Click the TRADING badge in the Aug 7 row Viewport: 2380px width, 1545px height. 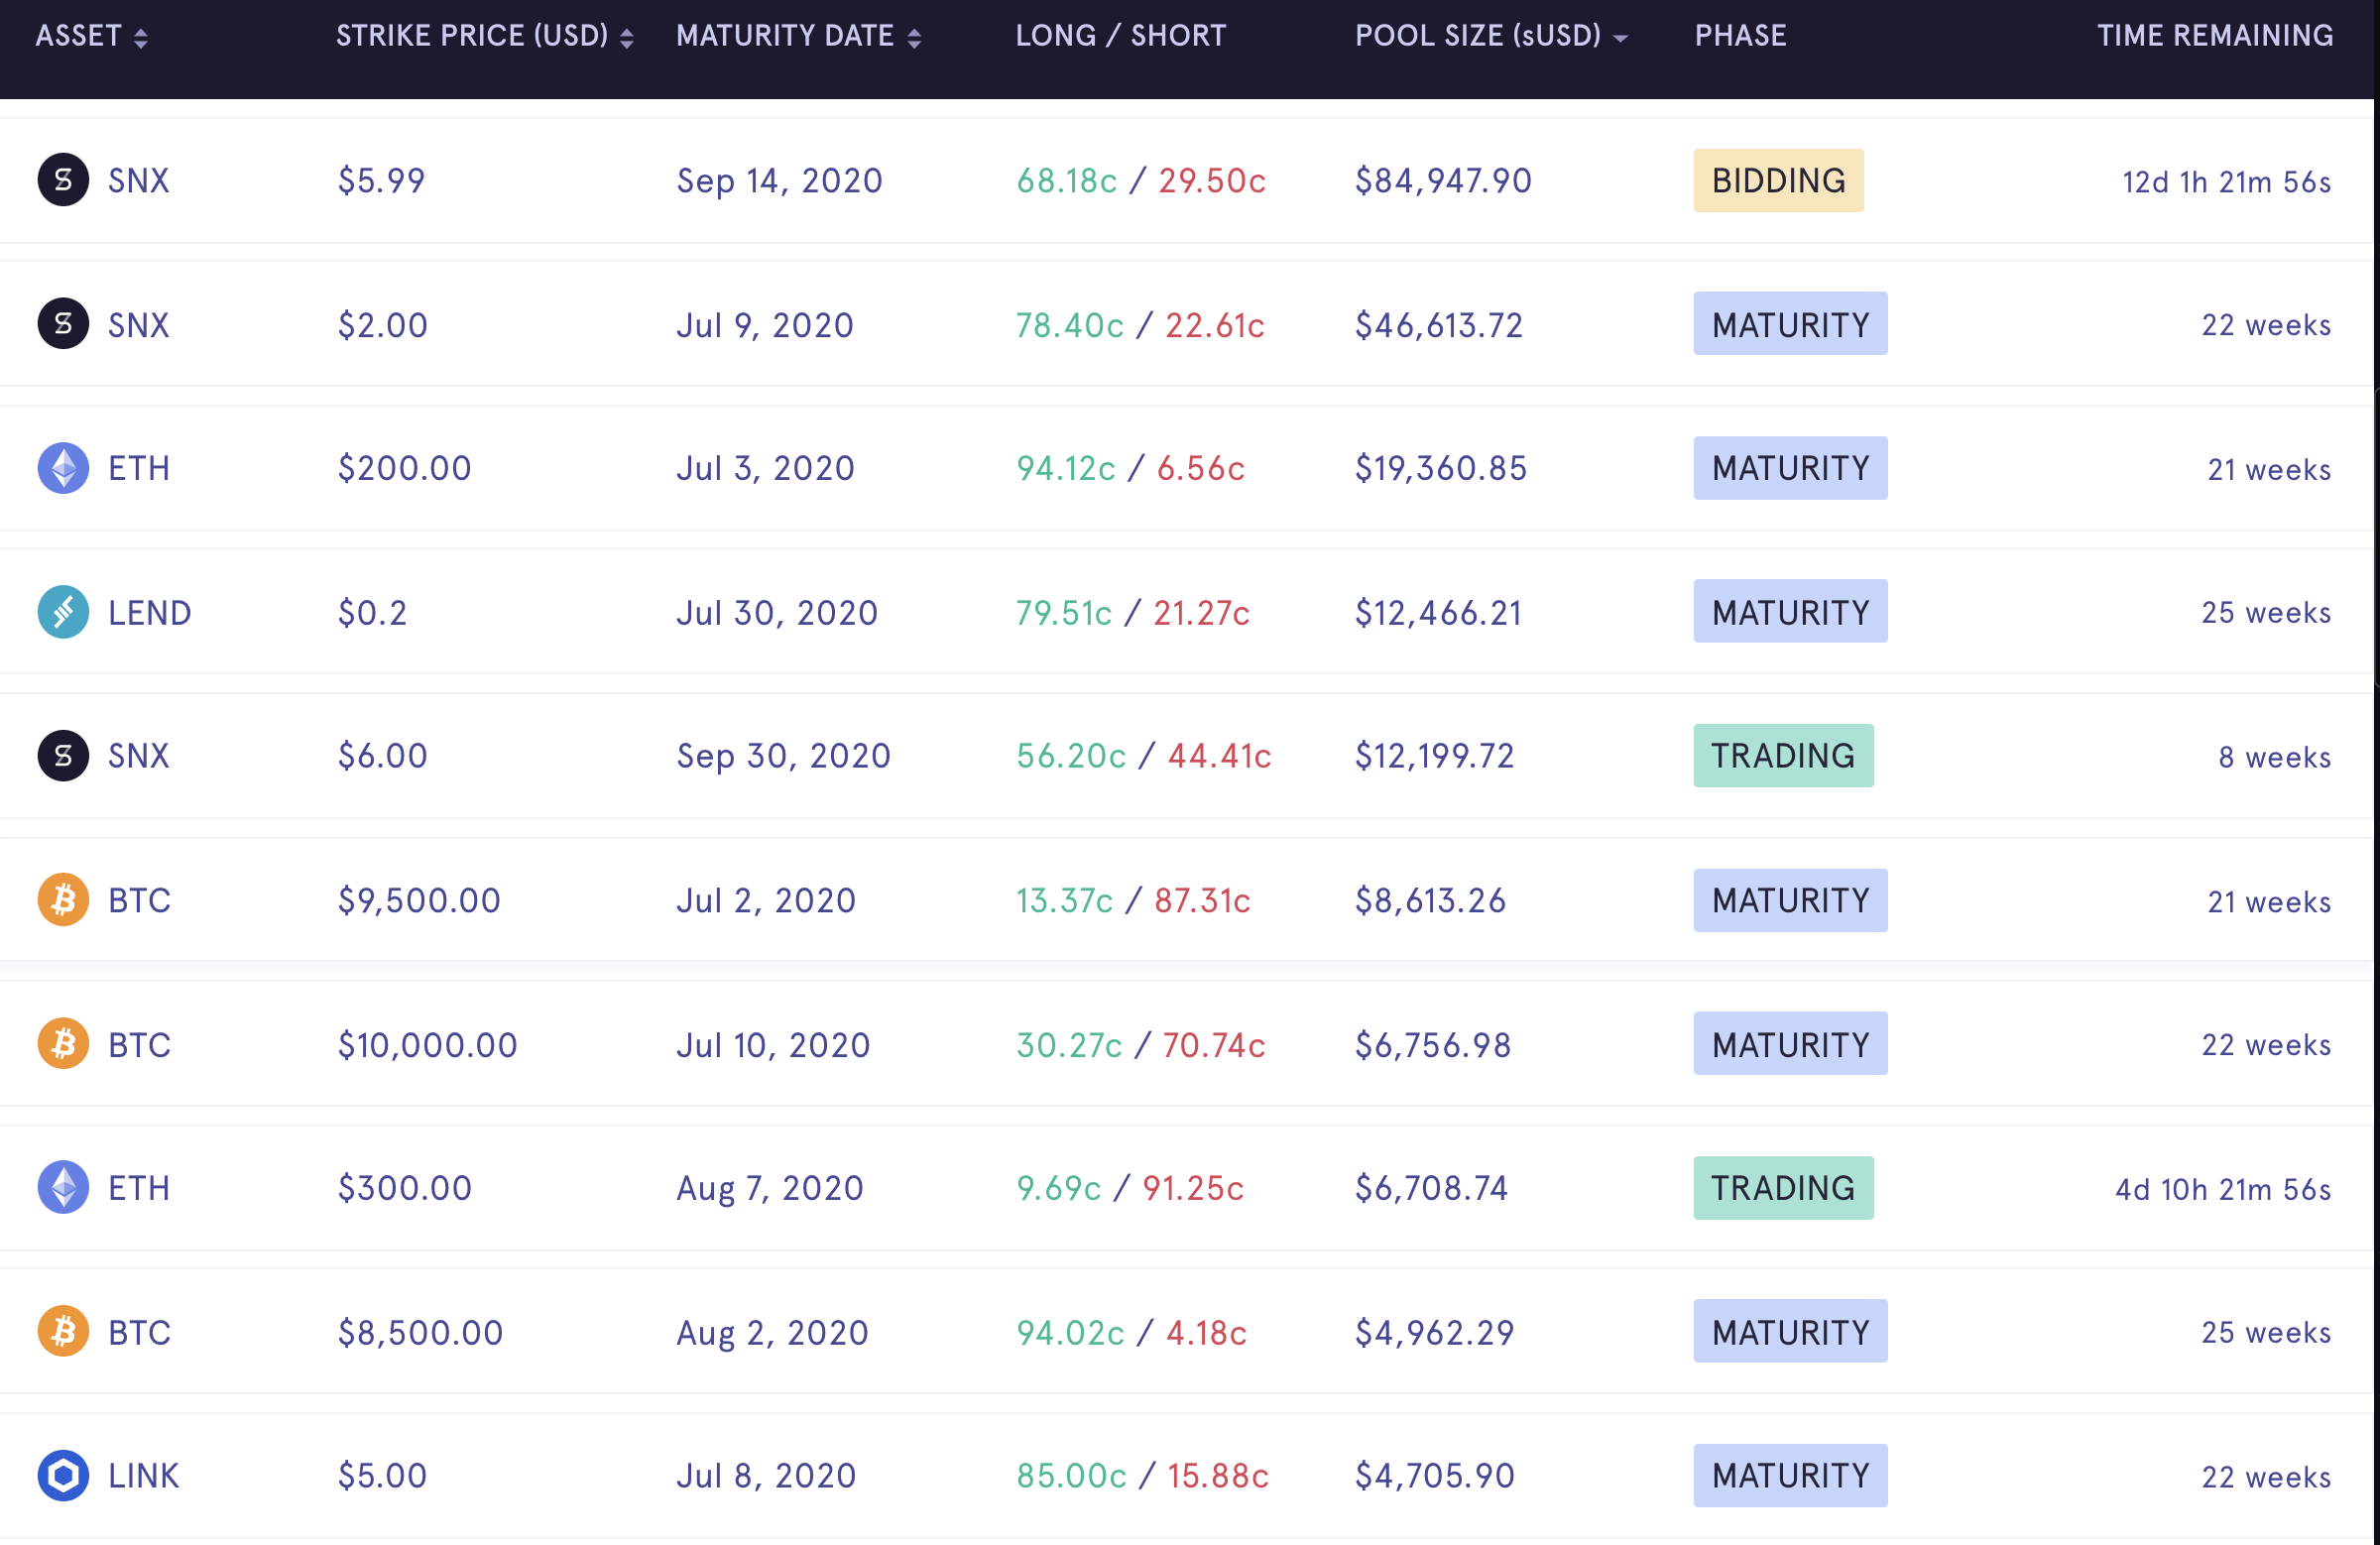click(x=1783, y=1188)
